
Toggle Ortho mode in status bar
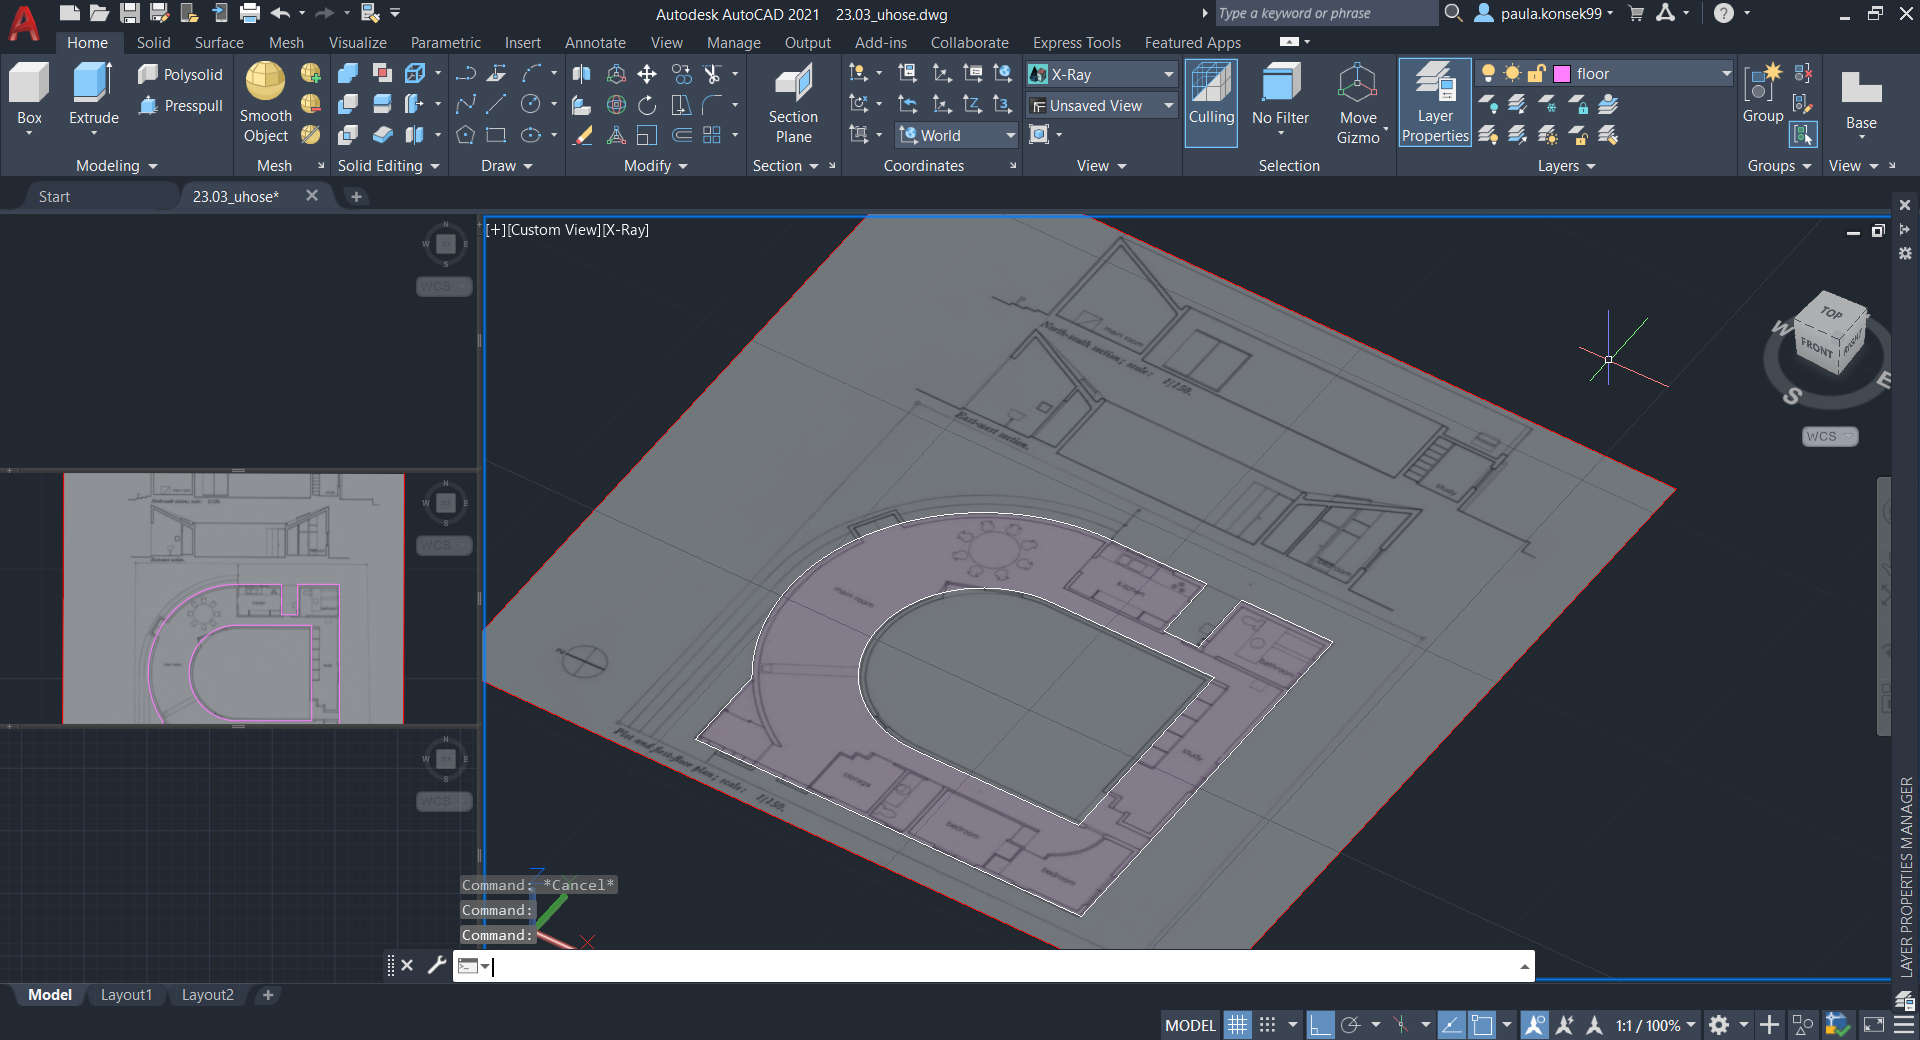coord(1320,1025)
